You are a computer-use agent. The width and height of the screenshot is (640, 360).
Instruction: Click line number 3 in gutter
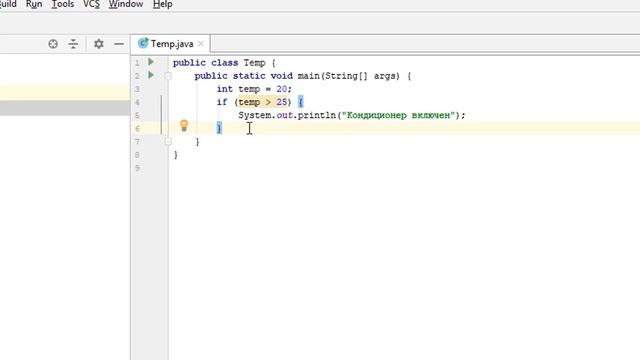[137, 89]
